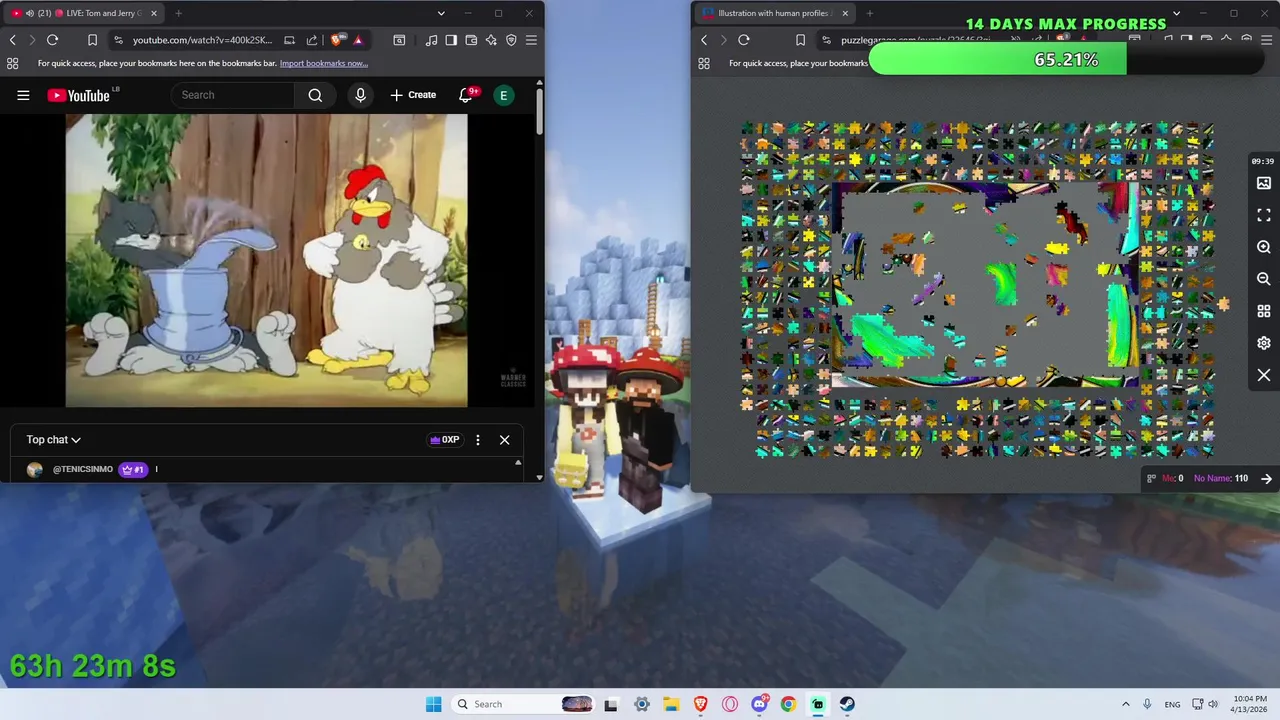
Task: Click the taskbar Search box
Action: (x=524, y=704)
